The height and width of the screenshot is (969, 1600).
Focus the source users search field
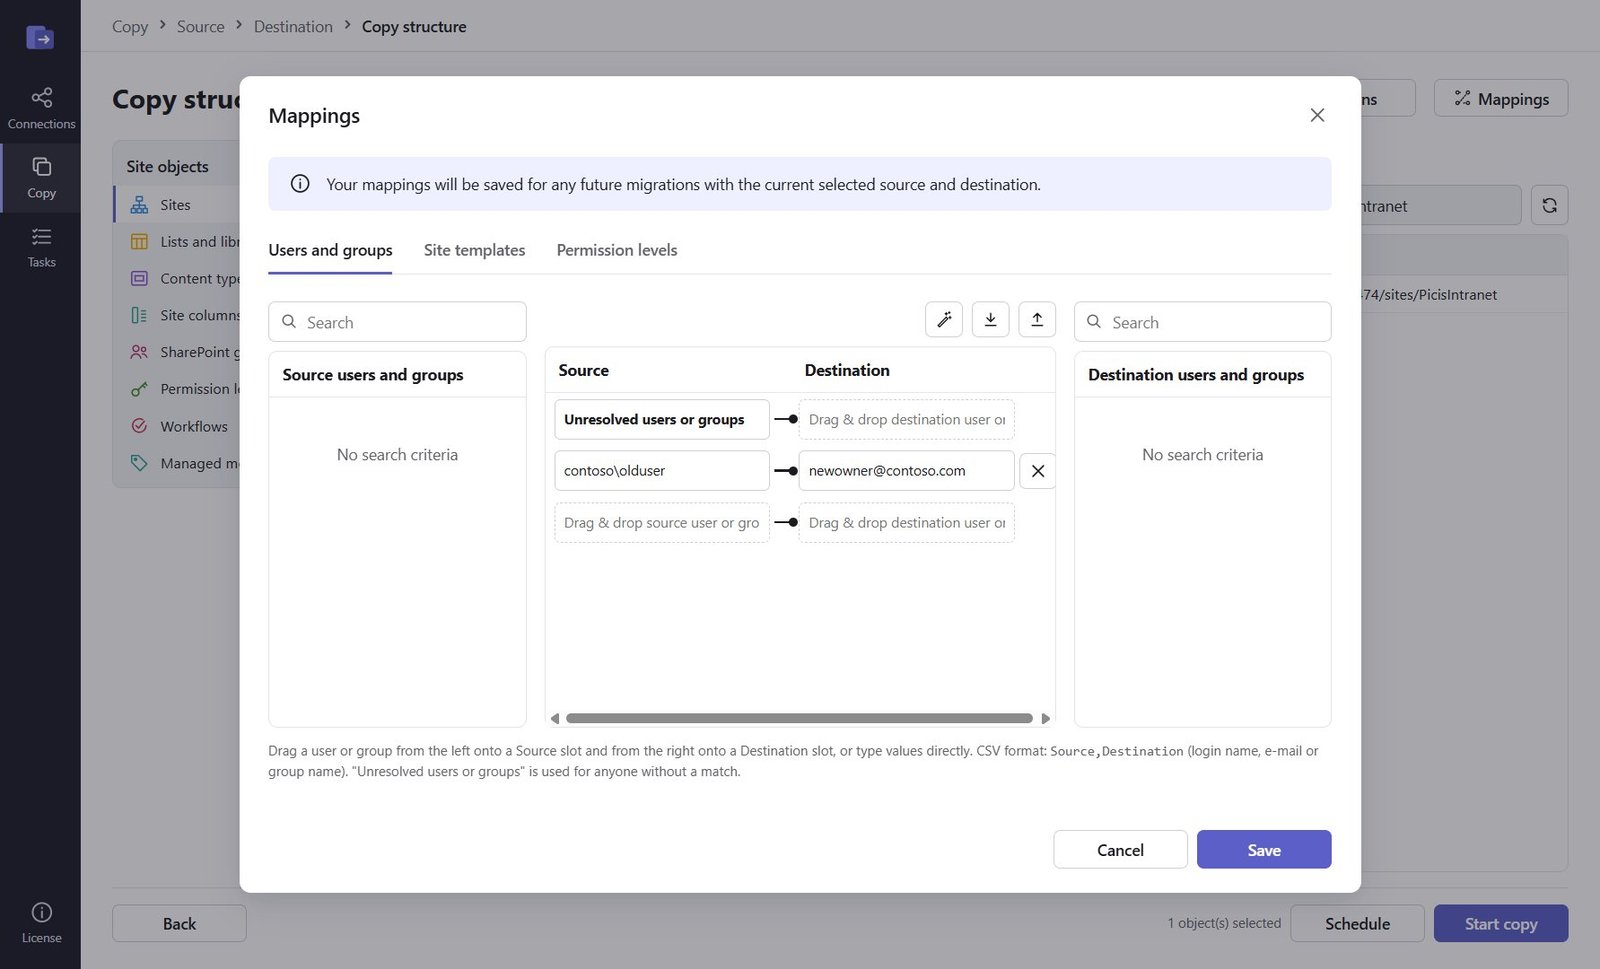click(397, 322)
